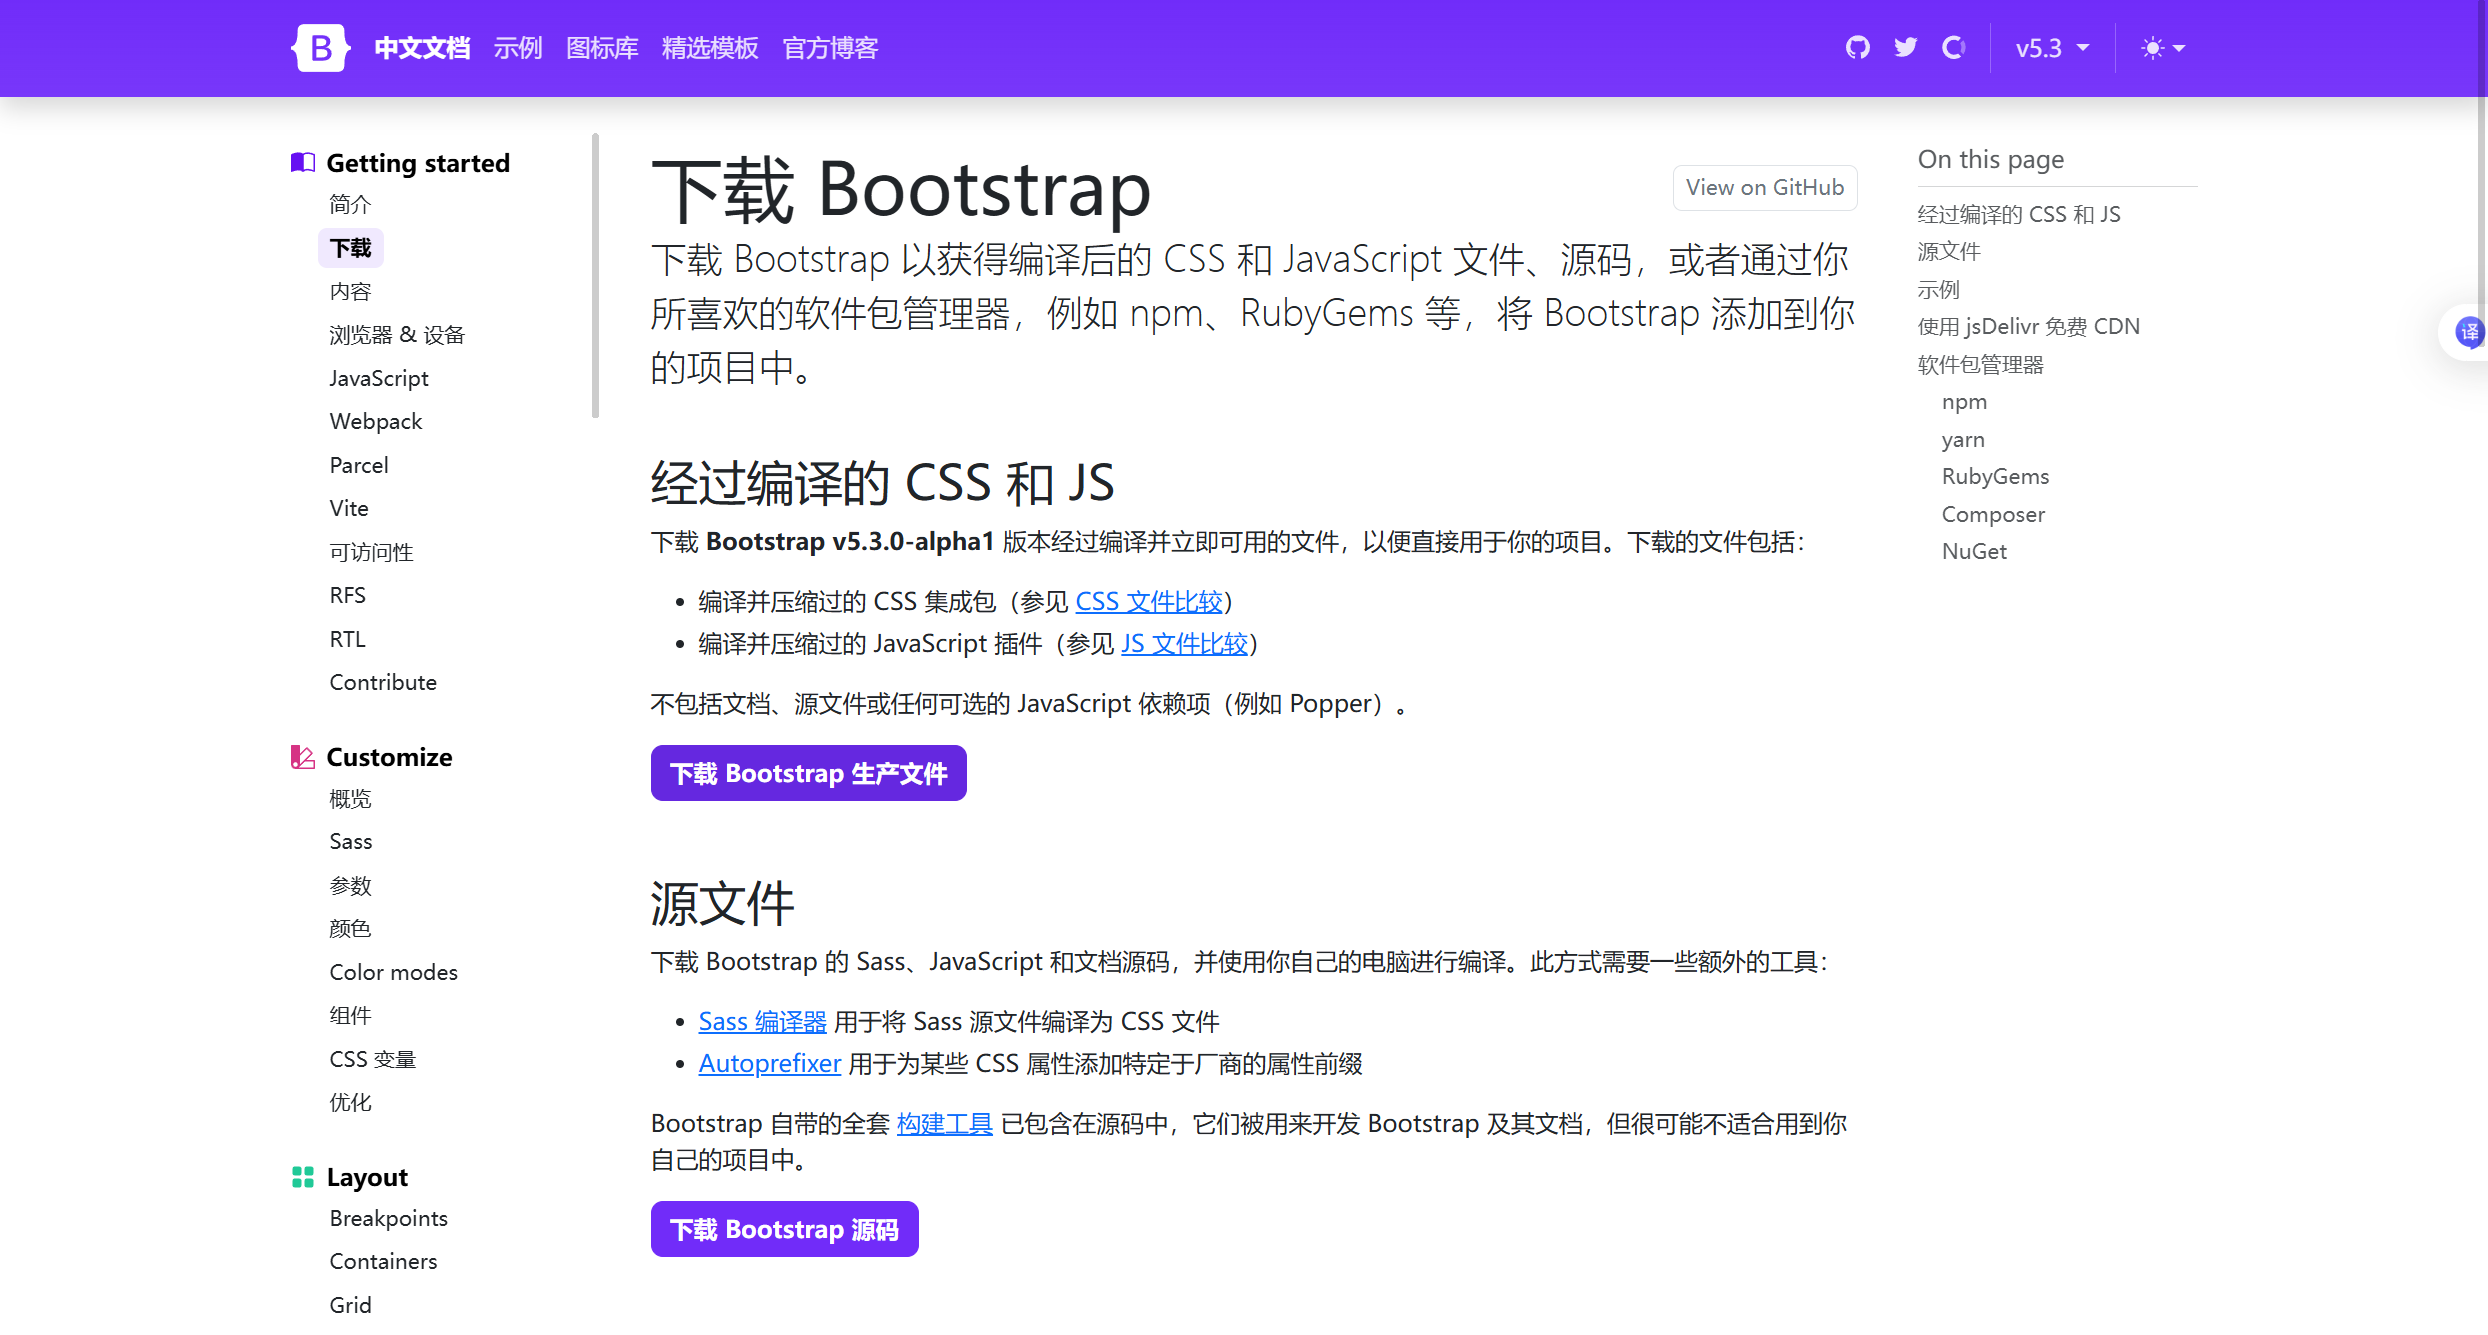Jump to npm via On this page list
2488x1335 pixels.
[1964, 401]
